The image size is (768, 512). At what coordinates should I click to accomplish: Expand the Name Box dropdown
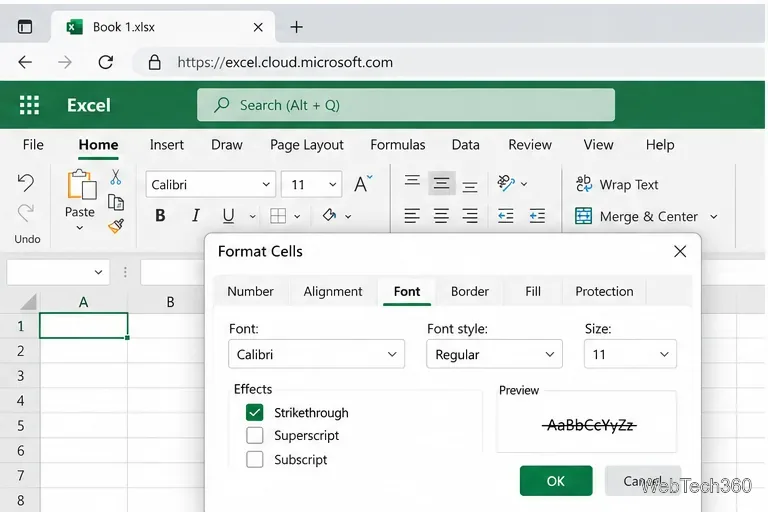click(98, 272)
